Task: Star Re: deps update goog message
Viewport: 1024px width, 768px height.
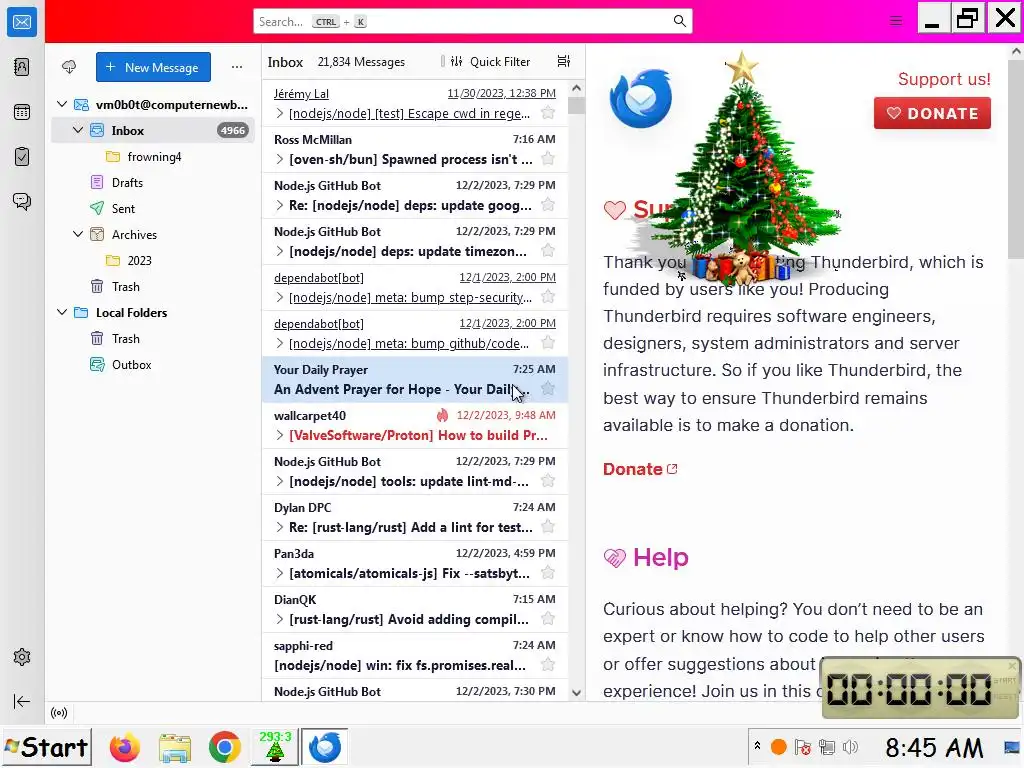Action: (548, 205)
